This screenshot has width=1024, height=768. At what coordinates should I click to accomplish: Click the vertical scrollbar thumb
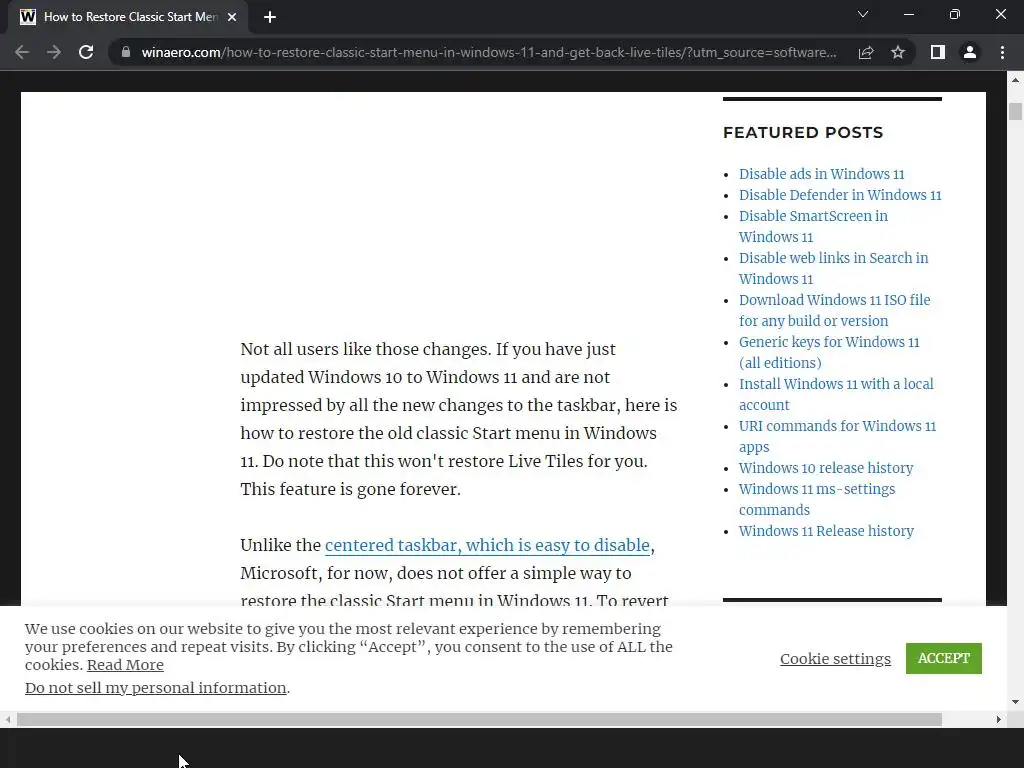1015,111
